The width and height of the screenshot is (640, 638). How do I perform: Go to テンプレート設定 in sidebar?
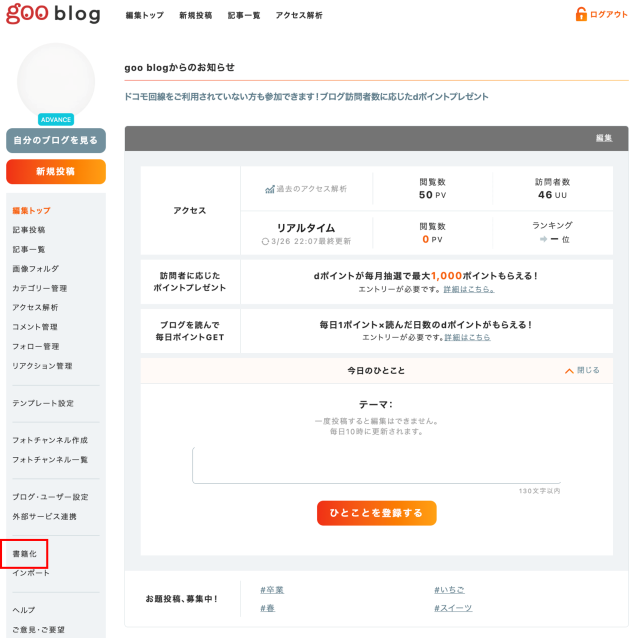click(x=43, y=403)
